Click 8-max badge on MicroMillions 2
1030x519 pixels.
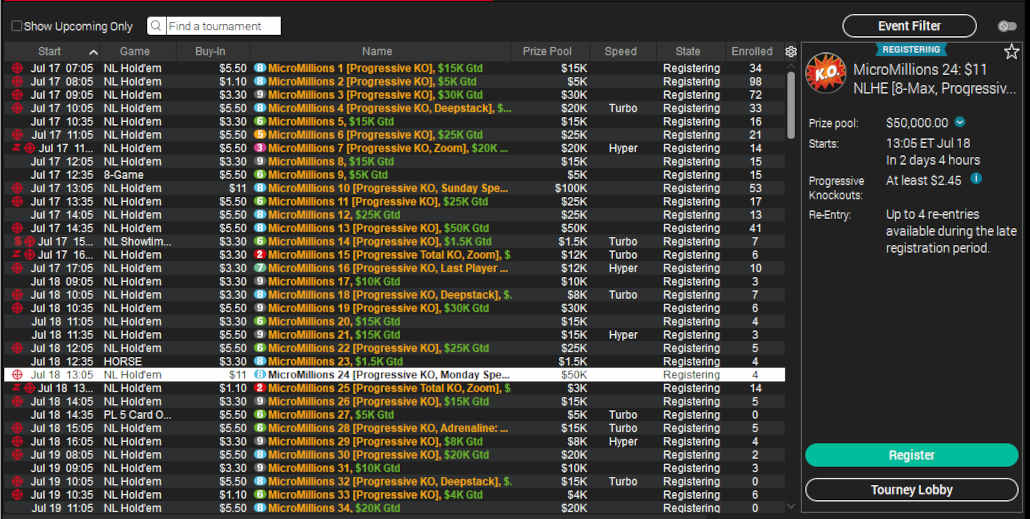click(260, 81)
